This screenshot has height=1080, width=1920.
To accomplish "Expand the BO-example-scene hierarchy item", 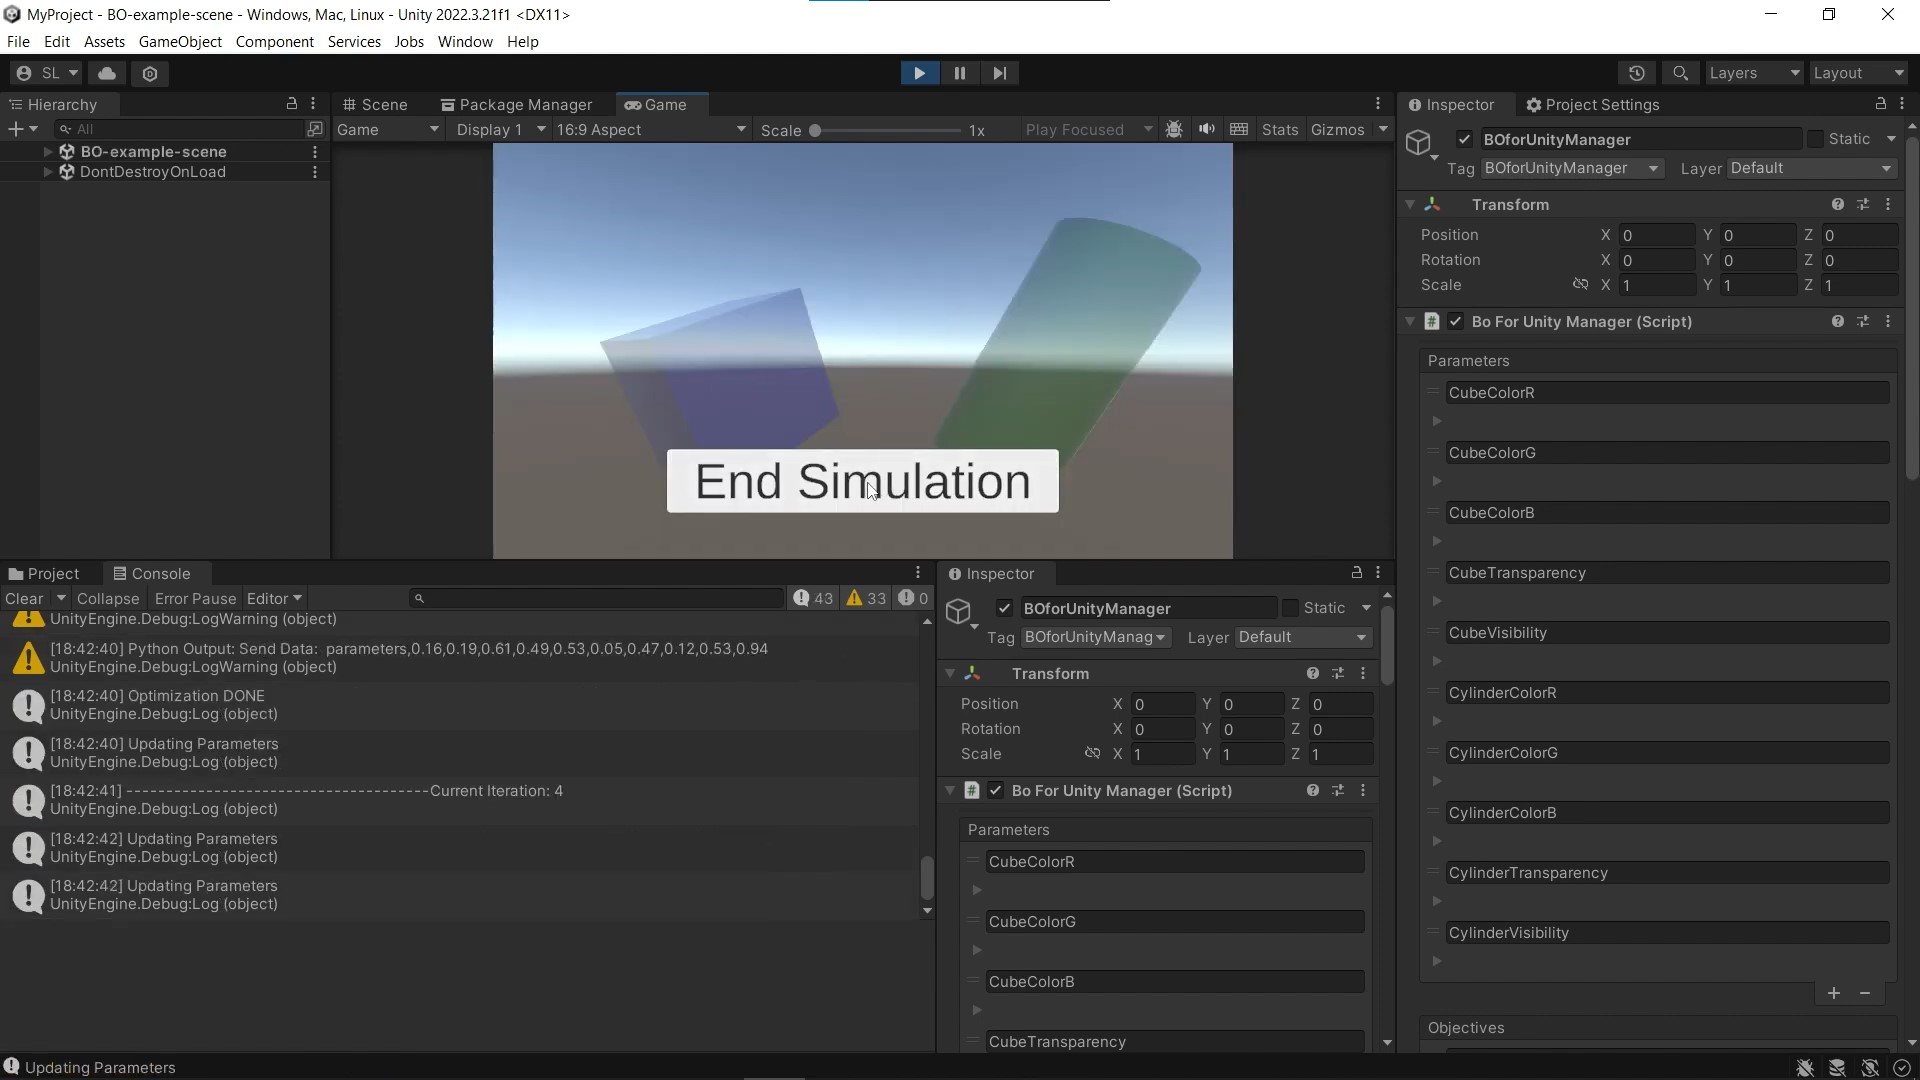I will [47, 152].
